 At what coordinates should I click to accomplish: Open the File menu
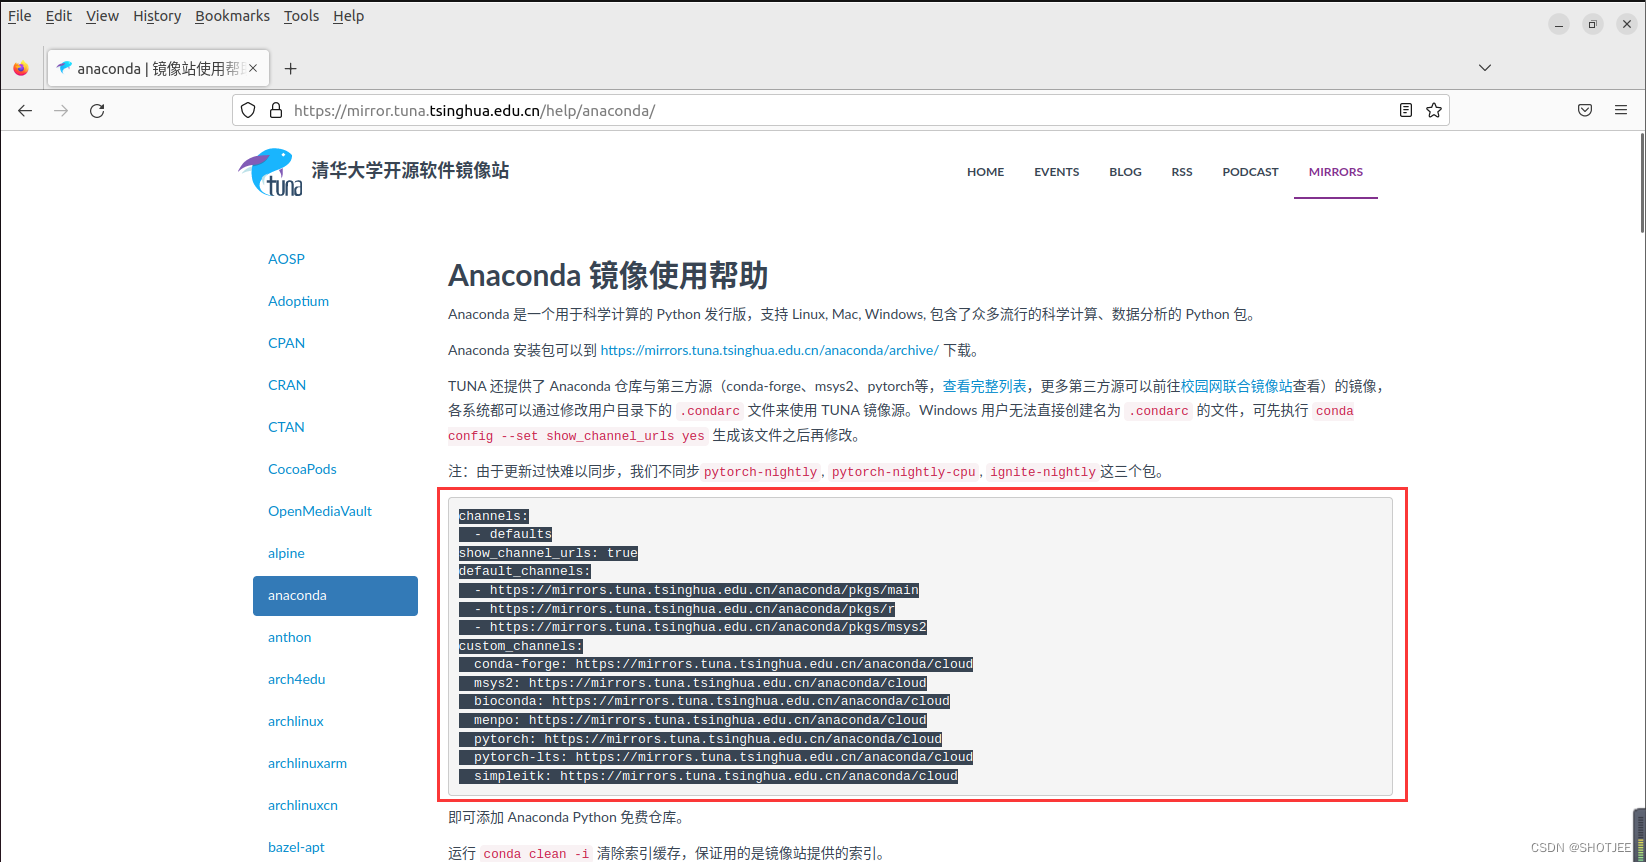[20, 16]
